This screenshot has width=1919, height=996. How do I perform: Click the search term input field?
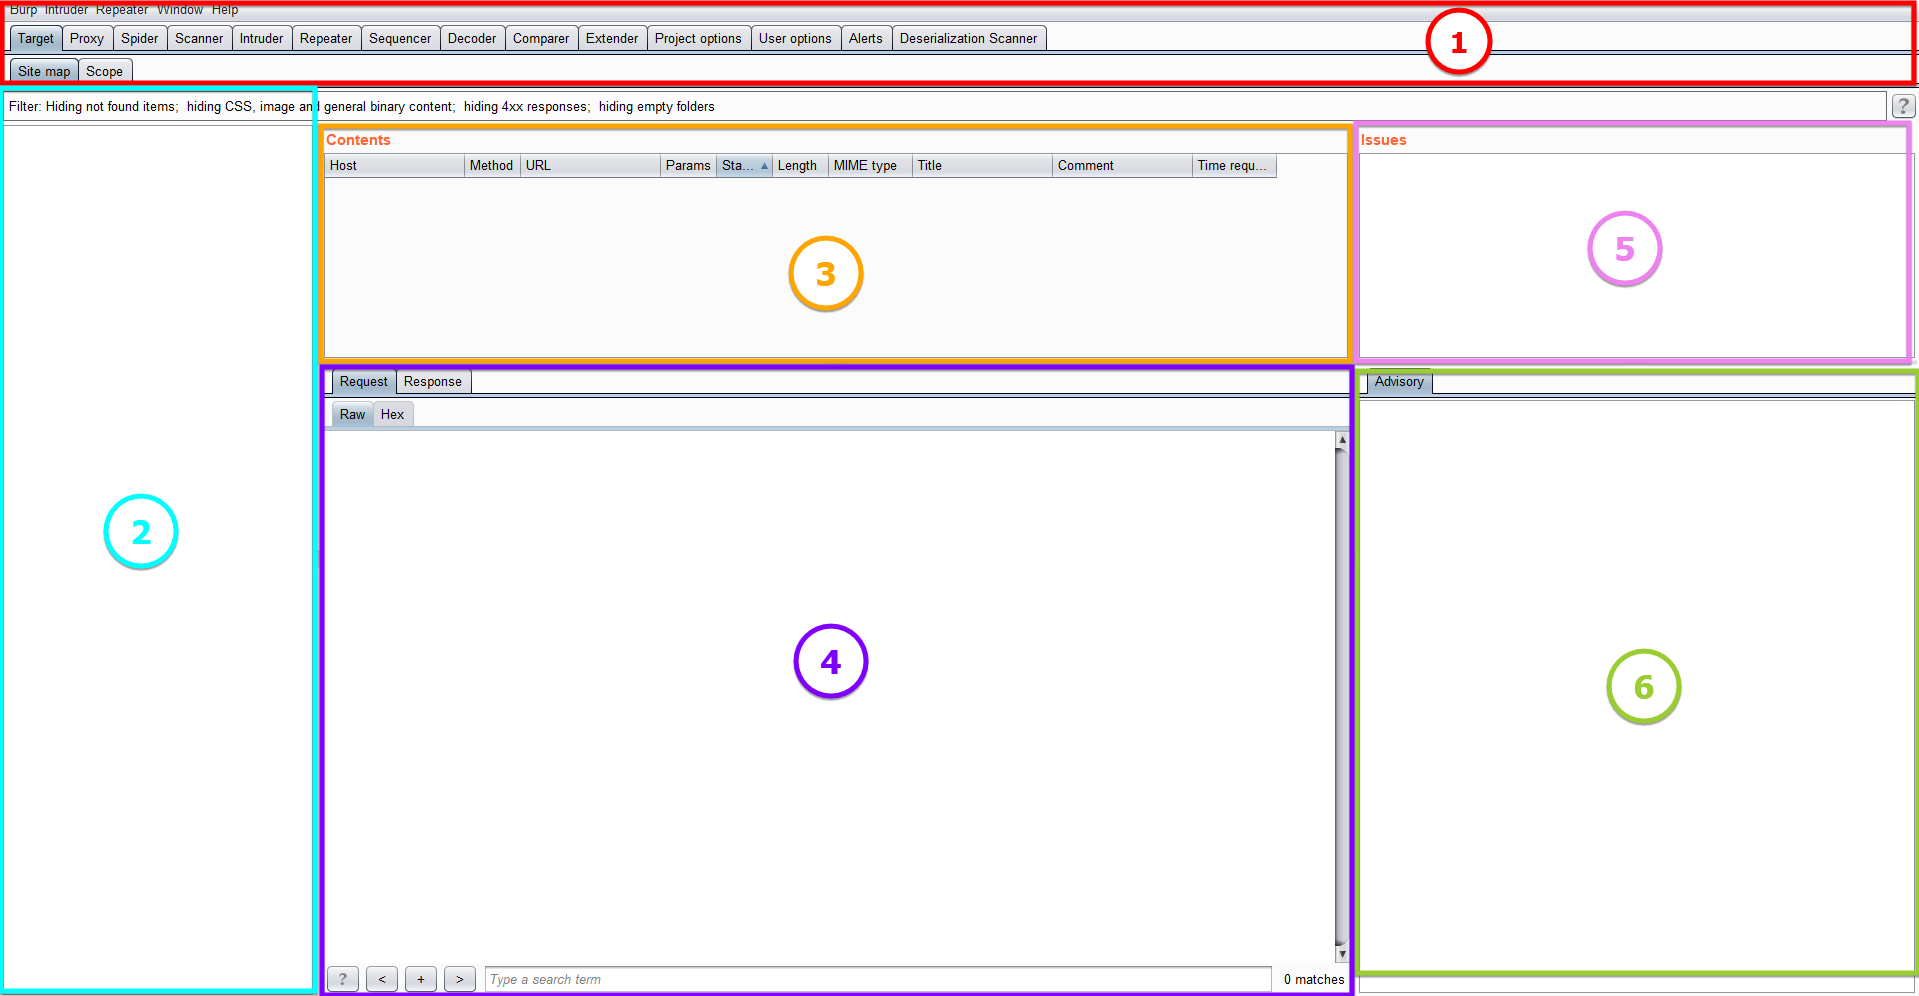click(x=878, y=979)
